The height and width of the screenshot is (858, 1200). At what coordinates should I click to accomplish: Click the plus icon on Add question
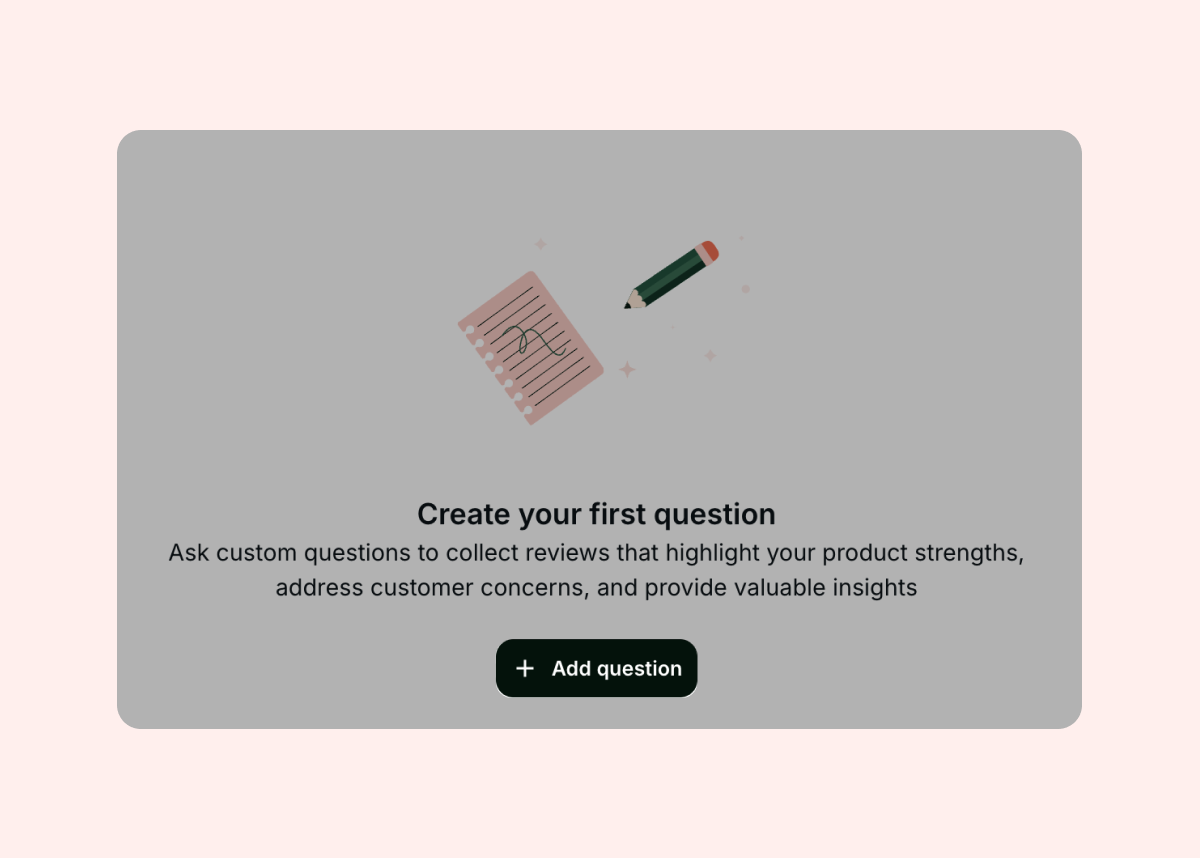[525, 668]
